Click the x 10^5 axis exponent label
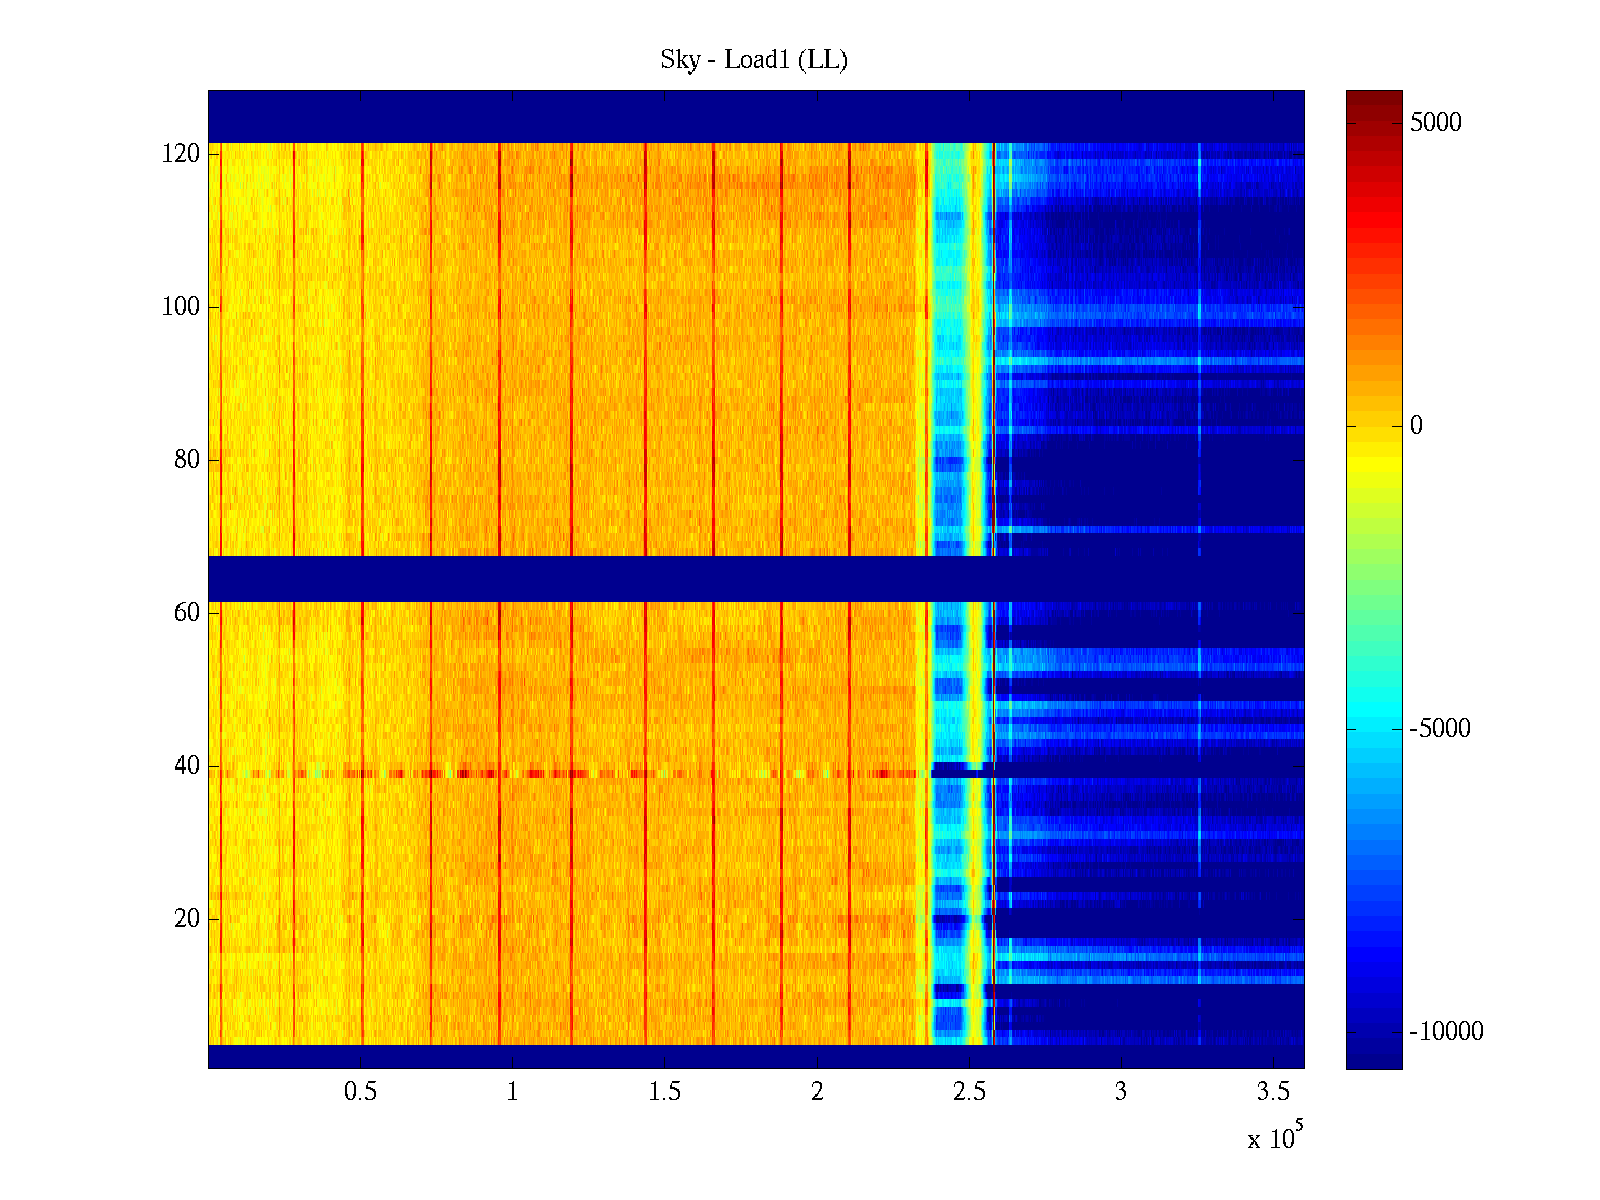 [x=1274, y=1137]
